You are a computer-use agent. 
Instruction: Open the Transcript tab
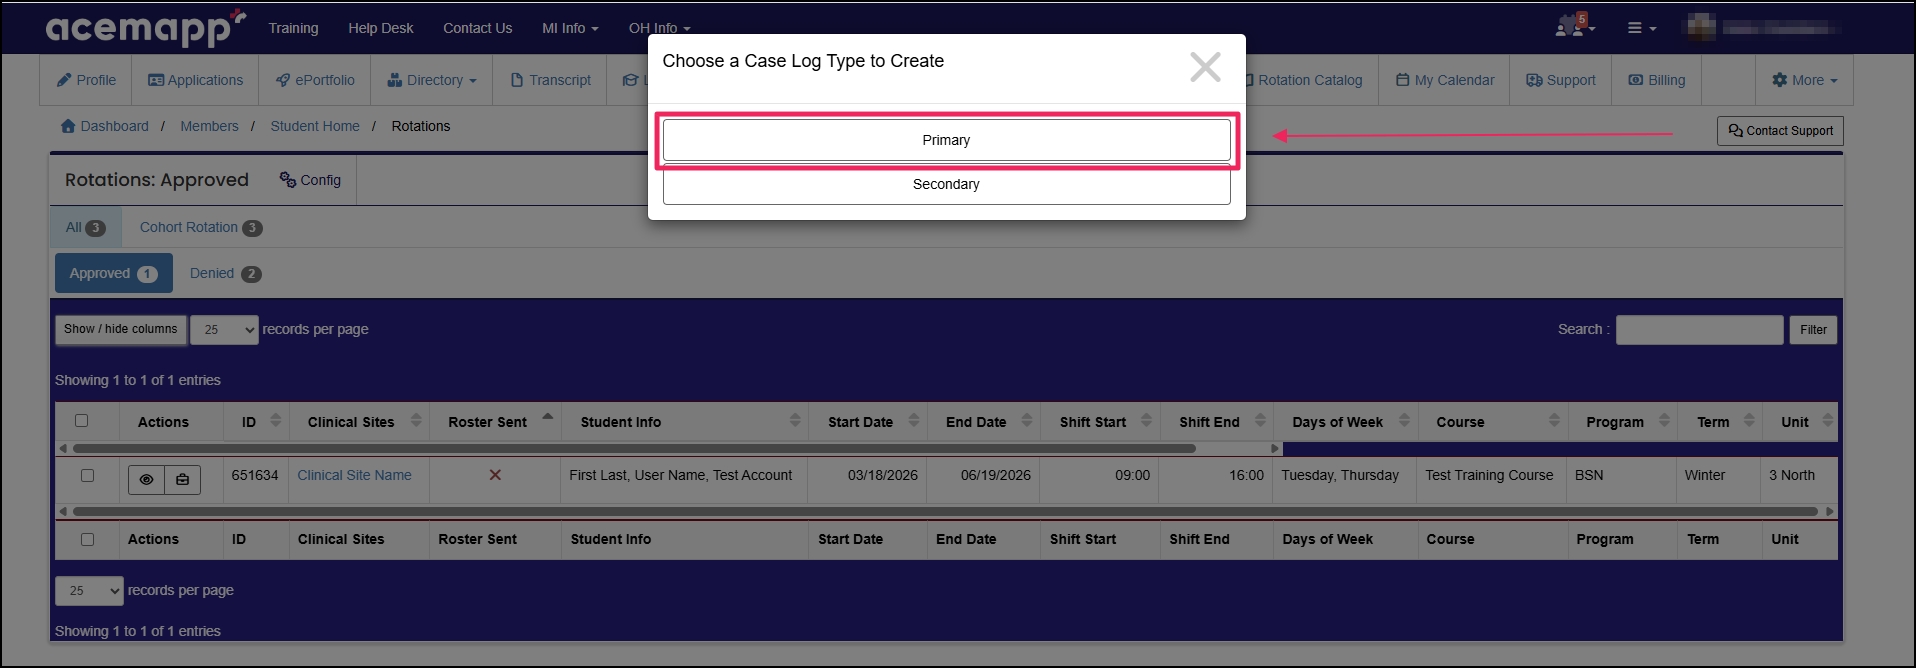click(x=550, y=80)
